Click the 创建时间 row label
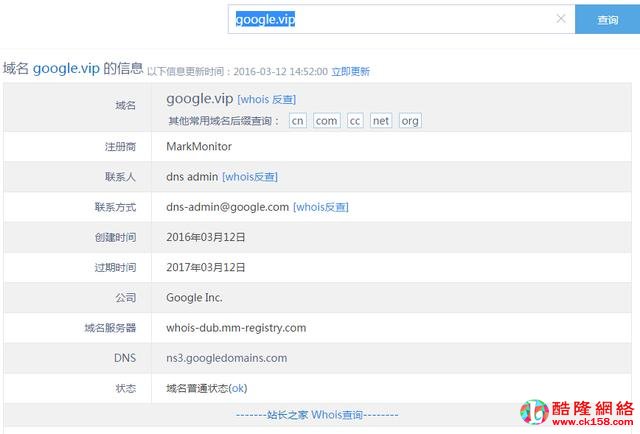640x434 pixels. (116, 237)
